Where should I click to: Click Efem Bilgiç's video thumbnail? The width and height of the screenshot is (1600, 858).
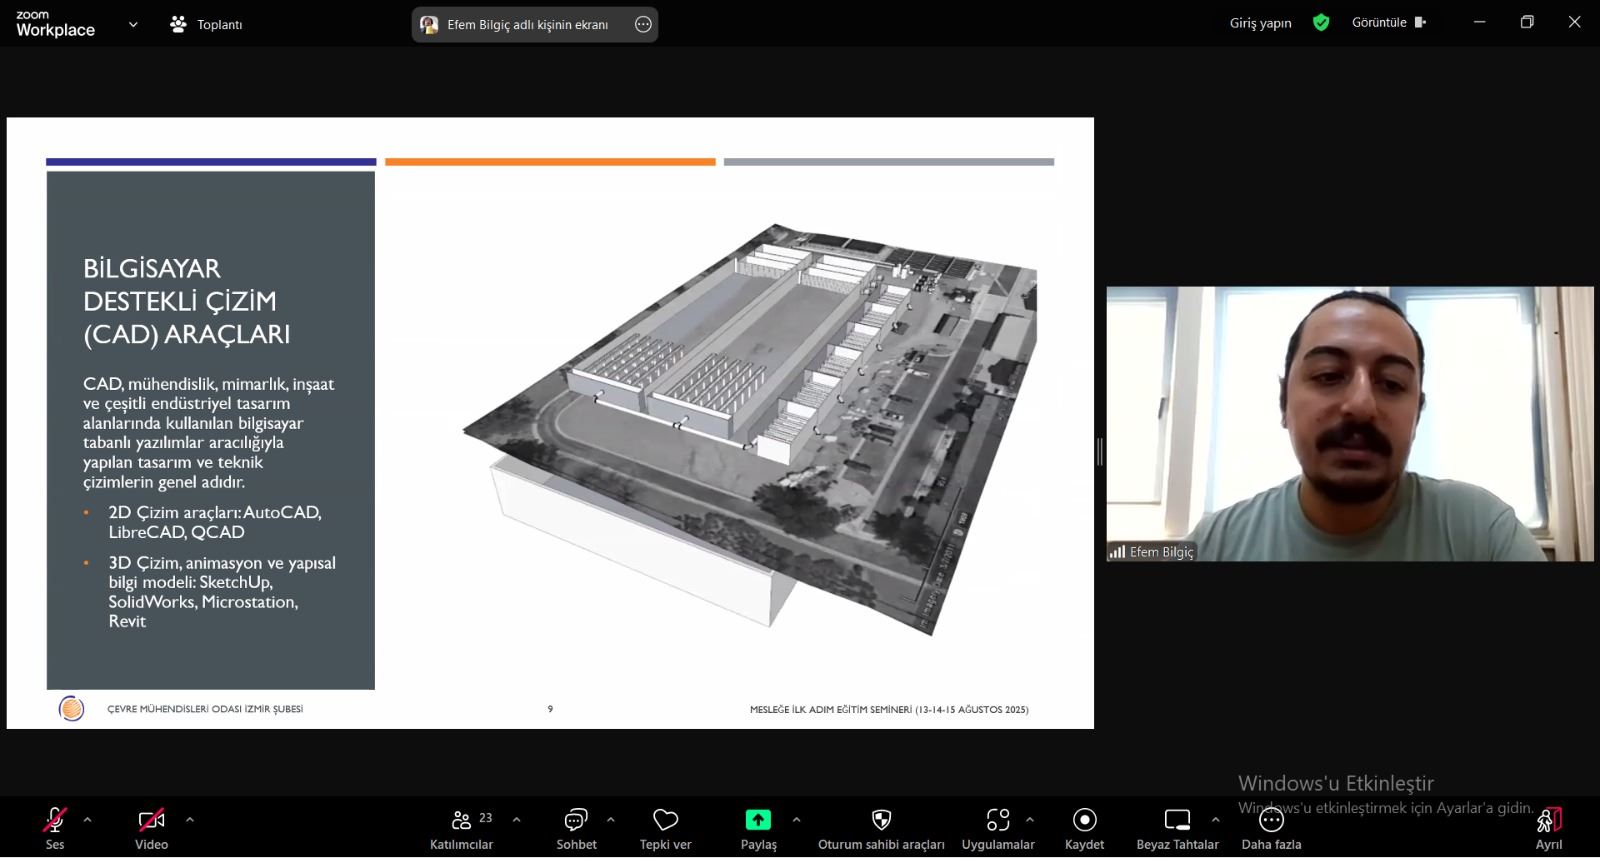(1349, 424)
